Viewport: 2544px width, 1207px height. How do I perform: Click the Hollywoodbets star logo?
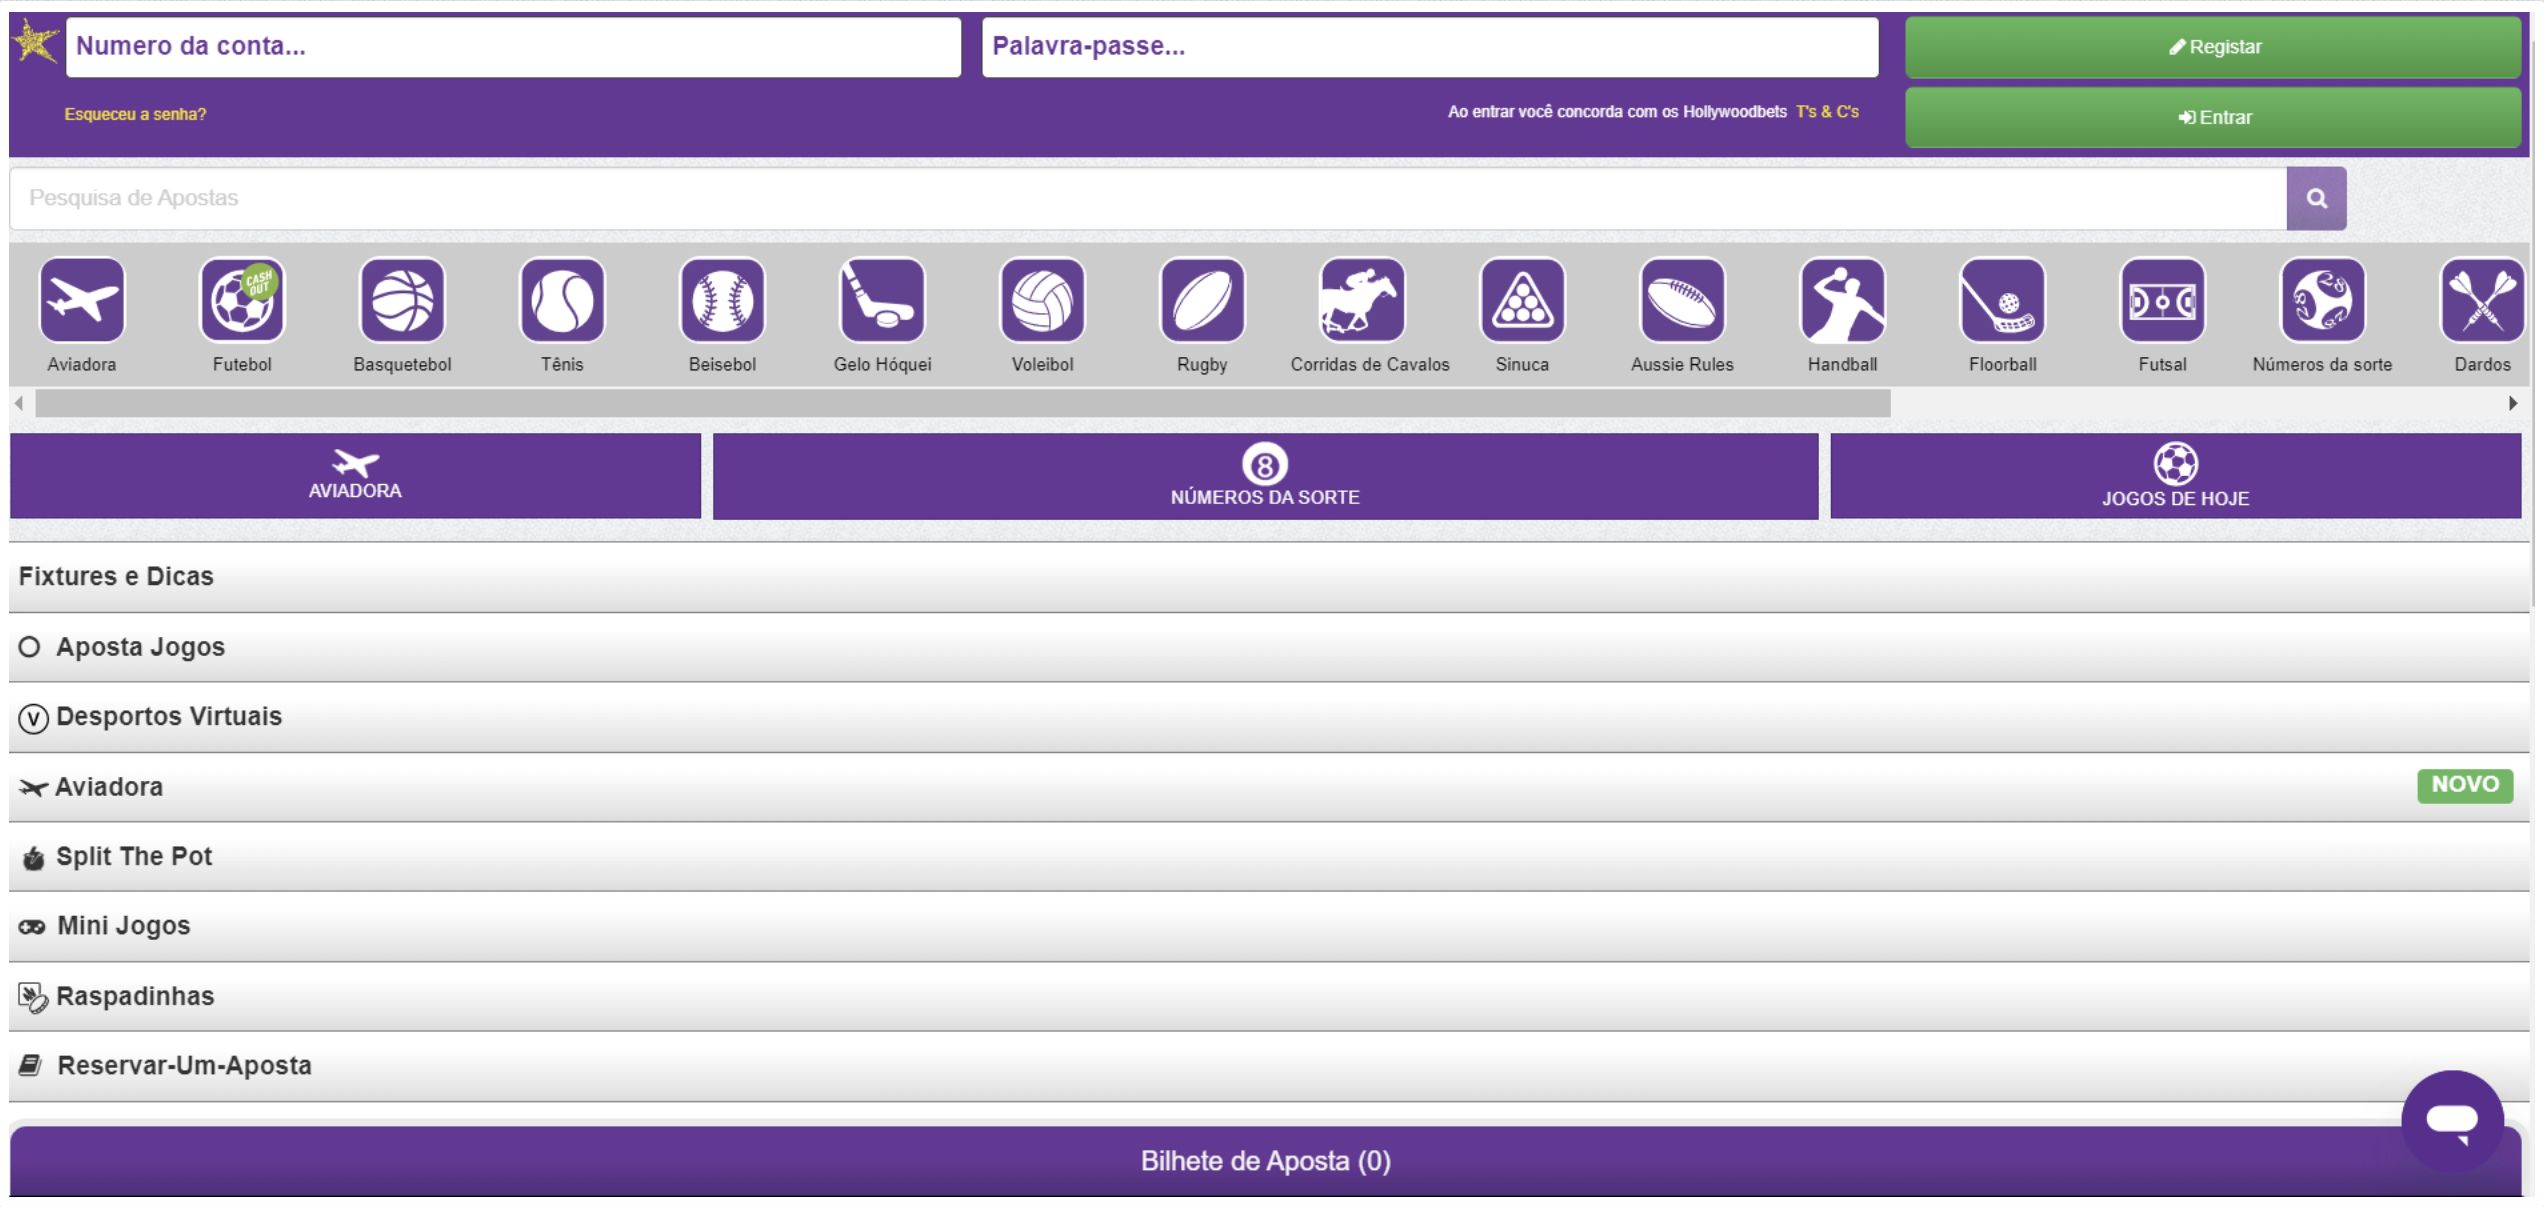coord(35,43)
